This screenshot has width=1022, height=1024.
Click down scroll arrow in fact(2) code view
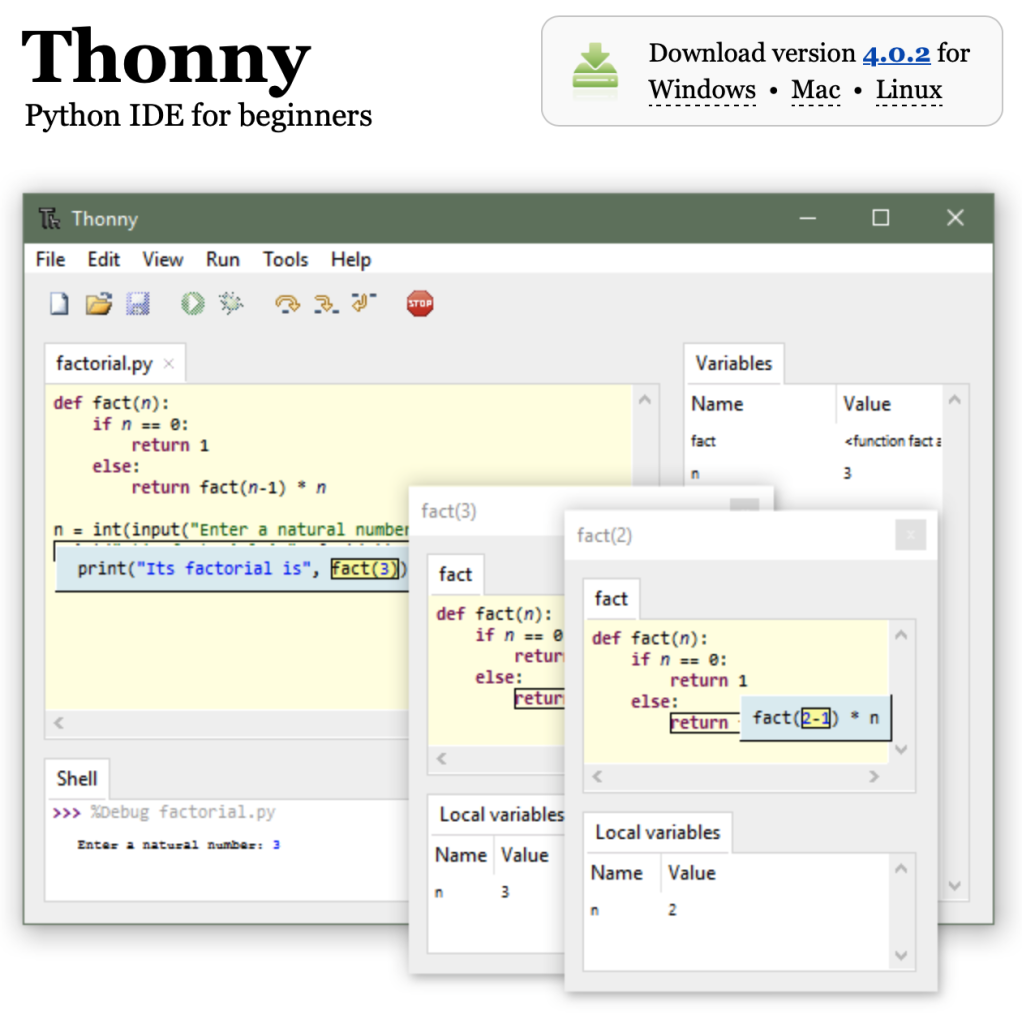[x=901, y=749]
